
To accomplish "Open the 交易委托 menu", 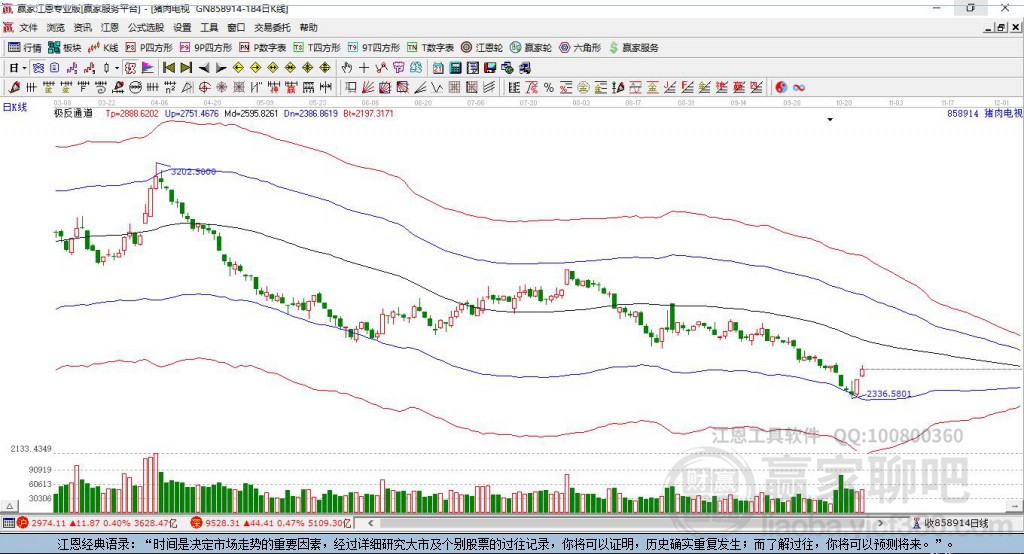I will 272,27.
